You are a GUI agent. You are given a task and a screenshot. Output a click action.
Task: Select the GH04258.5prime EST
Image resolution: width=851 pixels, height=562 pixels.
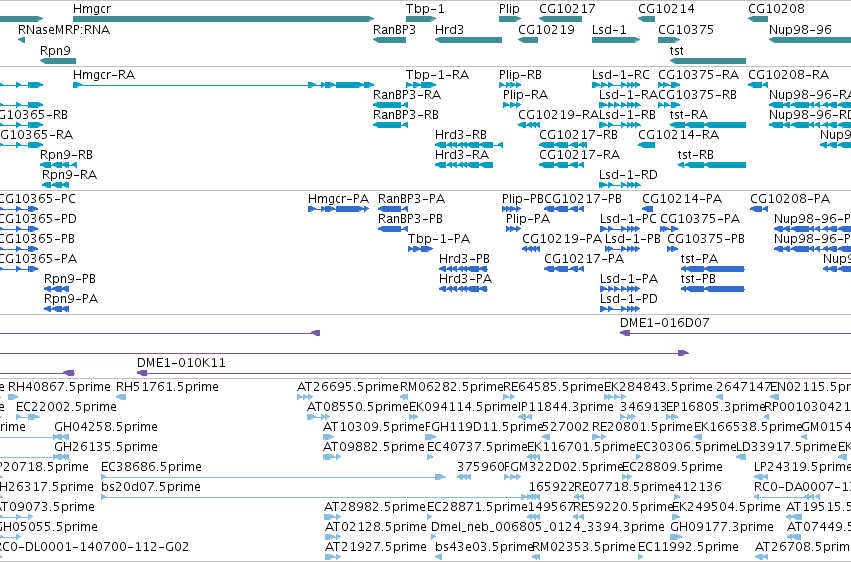(x=61, y=437)
